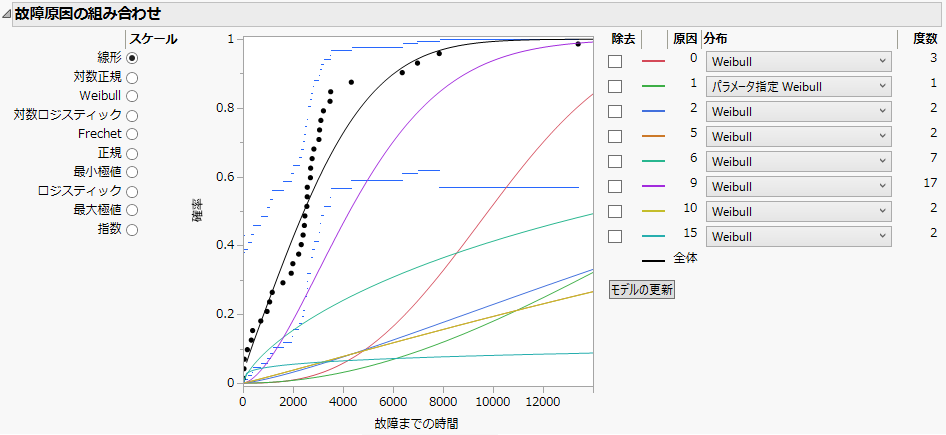Check the 除去 box for cause 10

(615, 212)
